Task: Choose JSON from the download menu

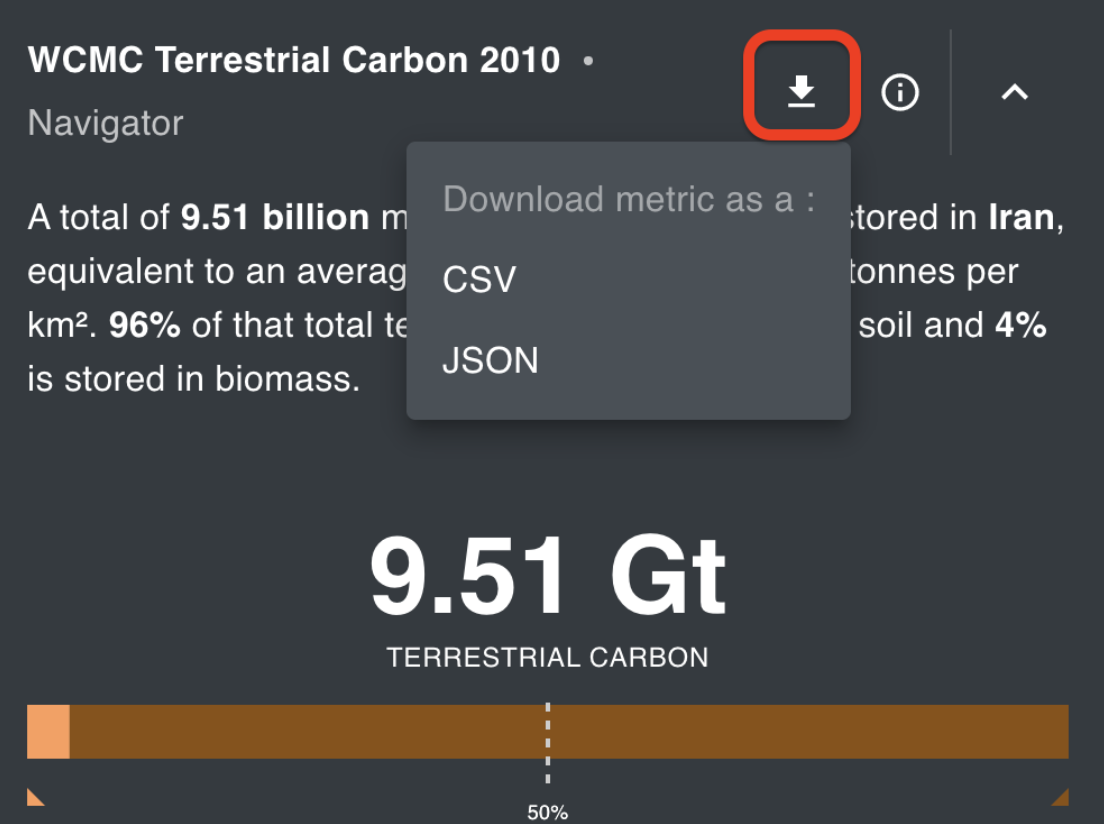Action: pyautogui.click(x=490, y=360)
